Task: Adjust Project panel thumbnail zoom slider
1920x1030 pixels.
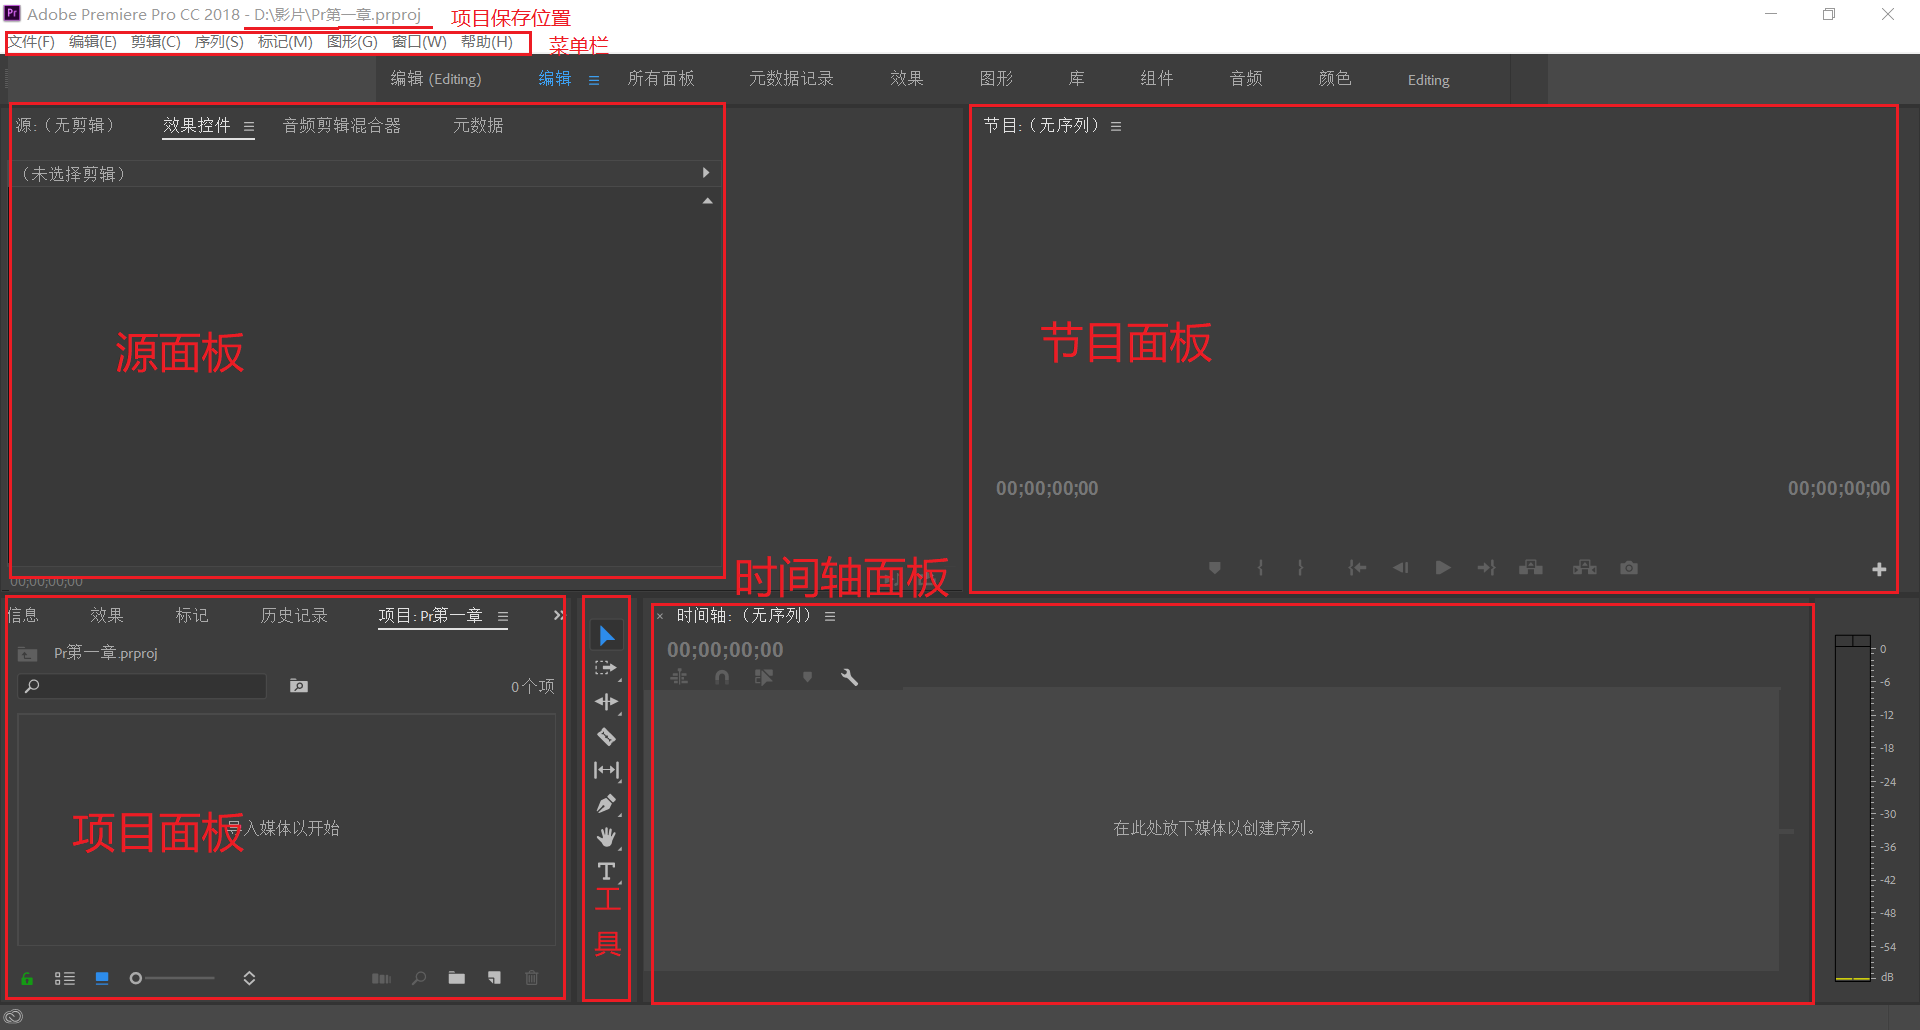Action: (172, 978)
